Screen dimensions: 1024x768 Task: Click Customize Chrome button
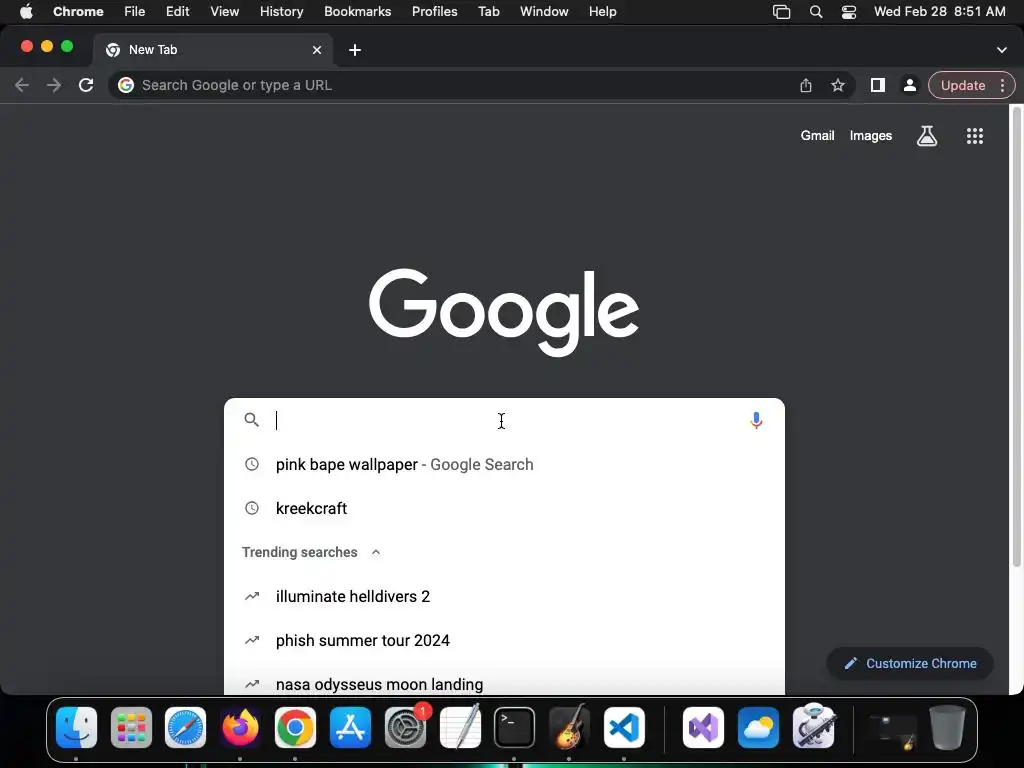910,664
